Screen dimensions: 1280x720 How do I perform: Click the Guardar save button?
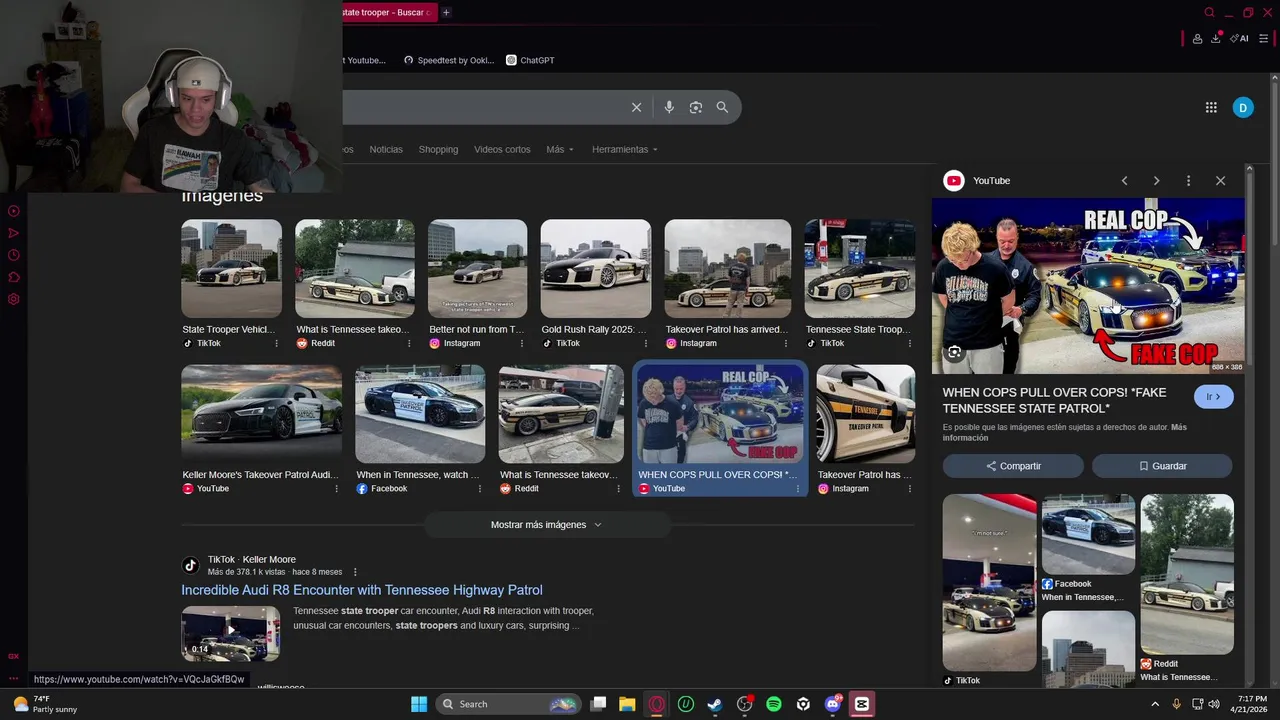pos(1162,466)
